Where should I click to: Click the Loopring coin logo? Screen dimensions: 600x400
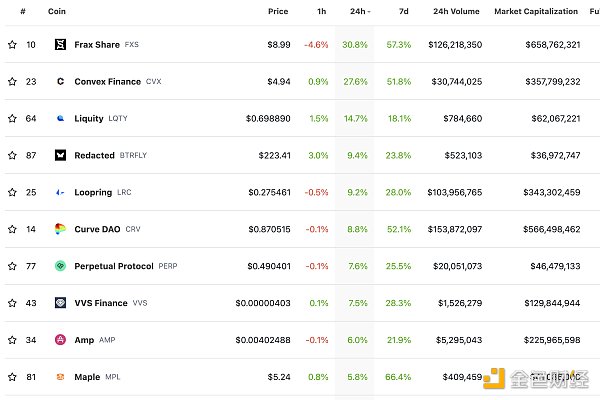pos(60,192)
